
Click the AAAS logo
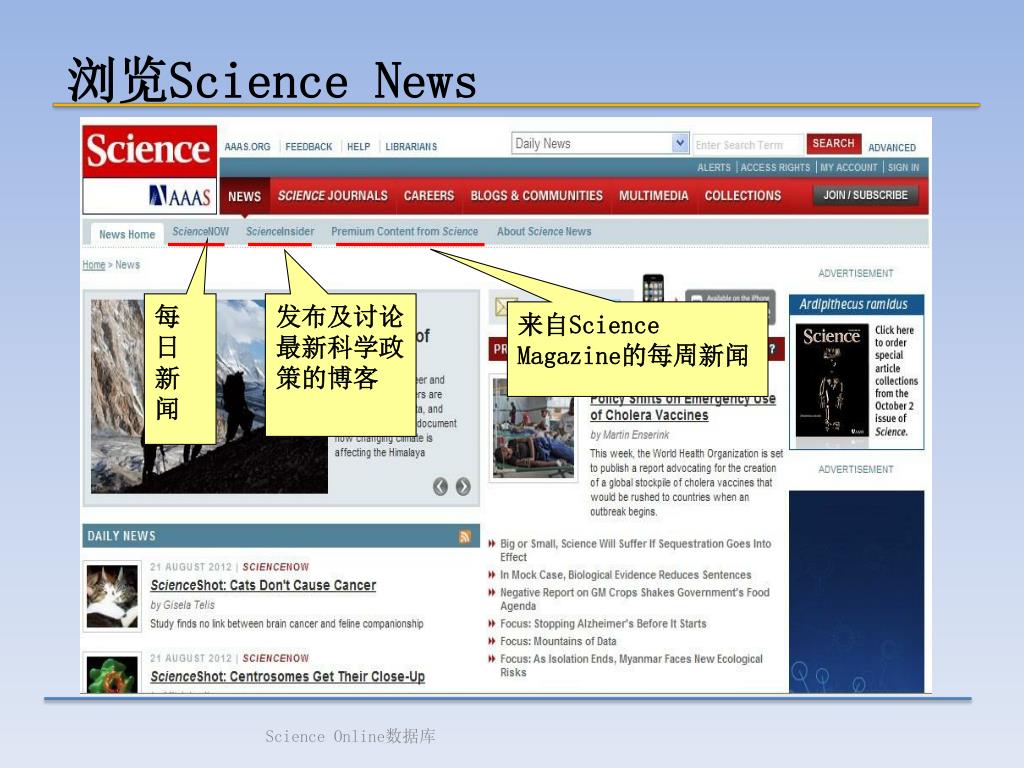tap(180, 196)
